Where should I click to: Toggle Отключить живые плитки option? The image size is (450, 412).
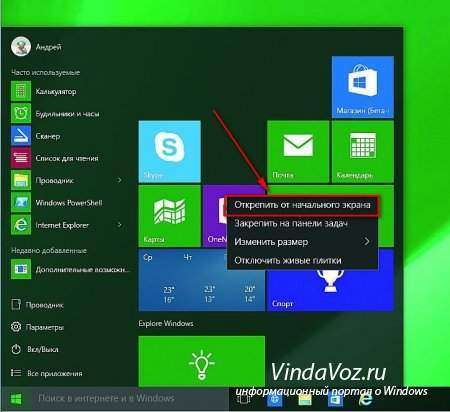tap(302, 260)
